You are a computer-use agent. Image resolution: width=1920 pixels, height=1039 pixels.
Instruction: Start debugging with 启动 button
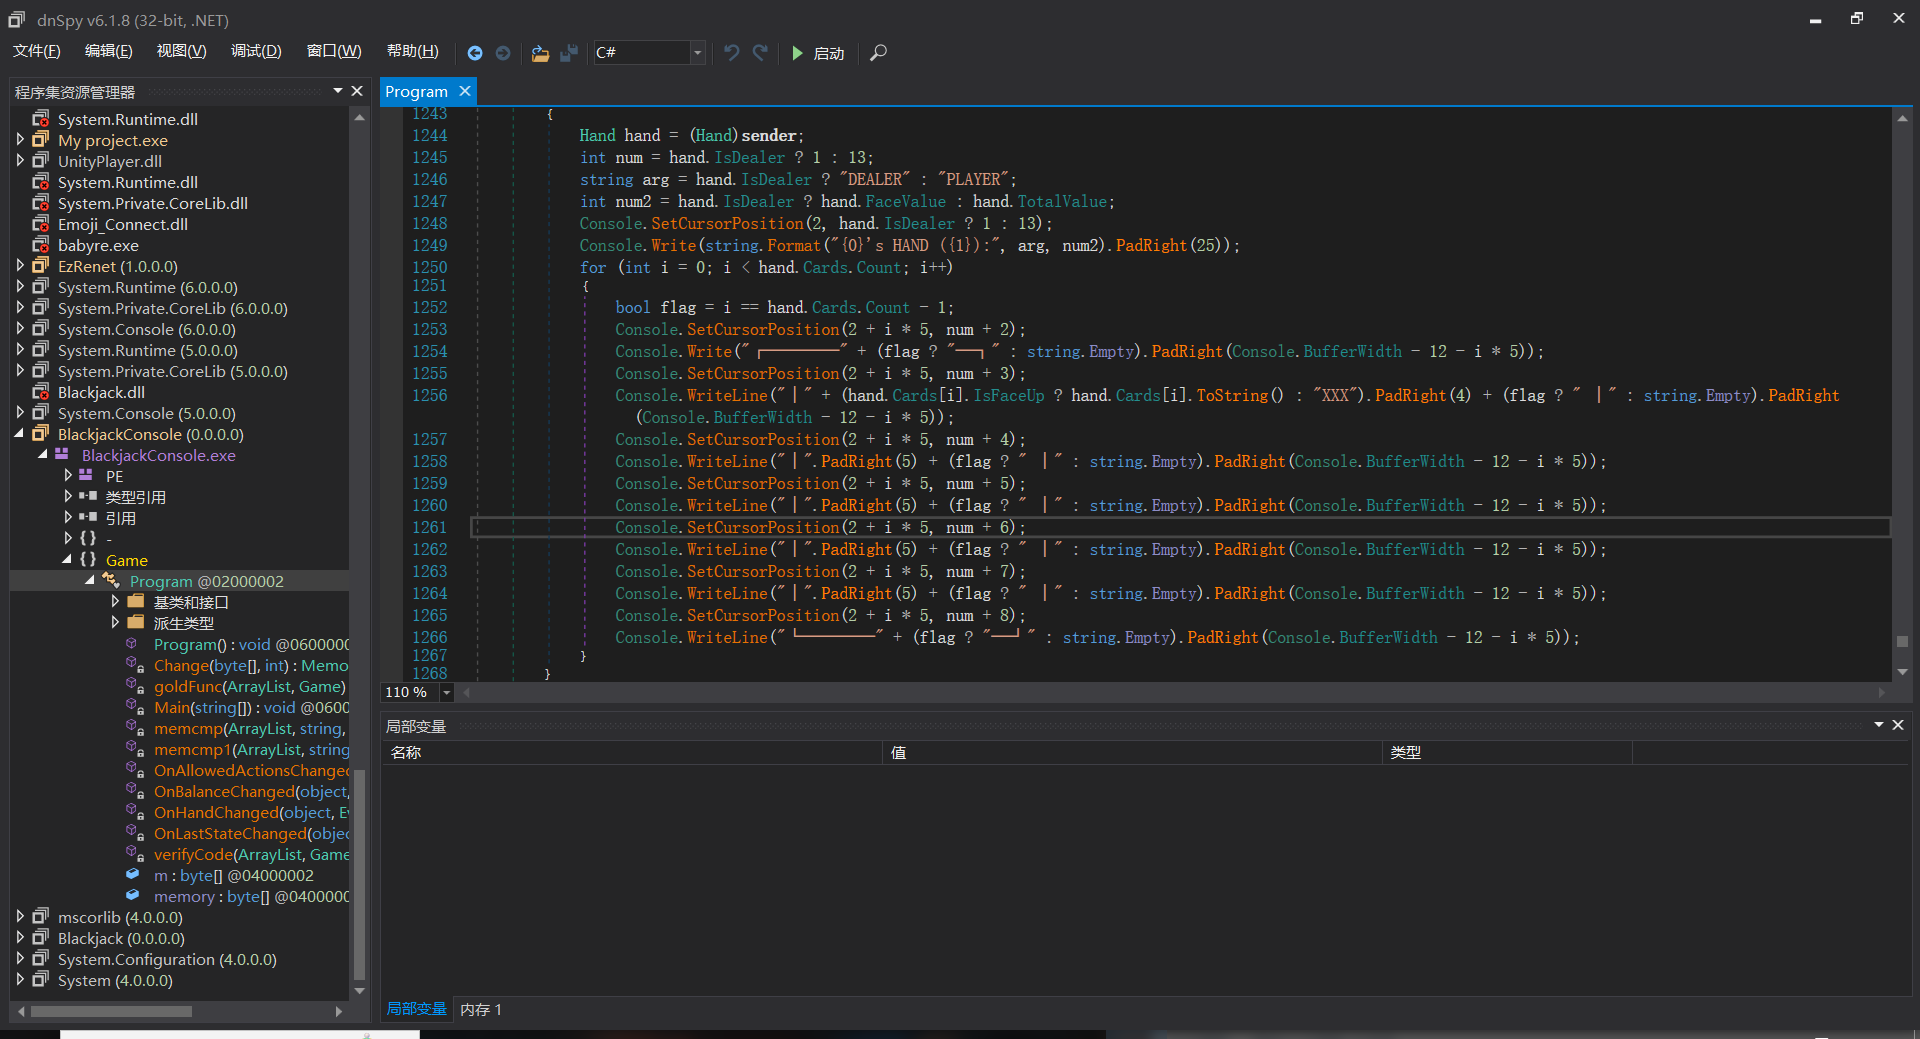[818, 53]
